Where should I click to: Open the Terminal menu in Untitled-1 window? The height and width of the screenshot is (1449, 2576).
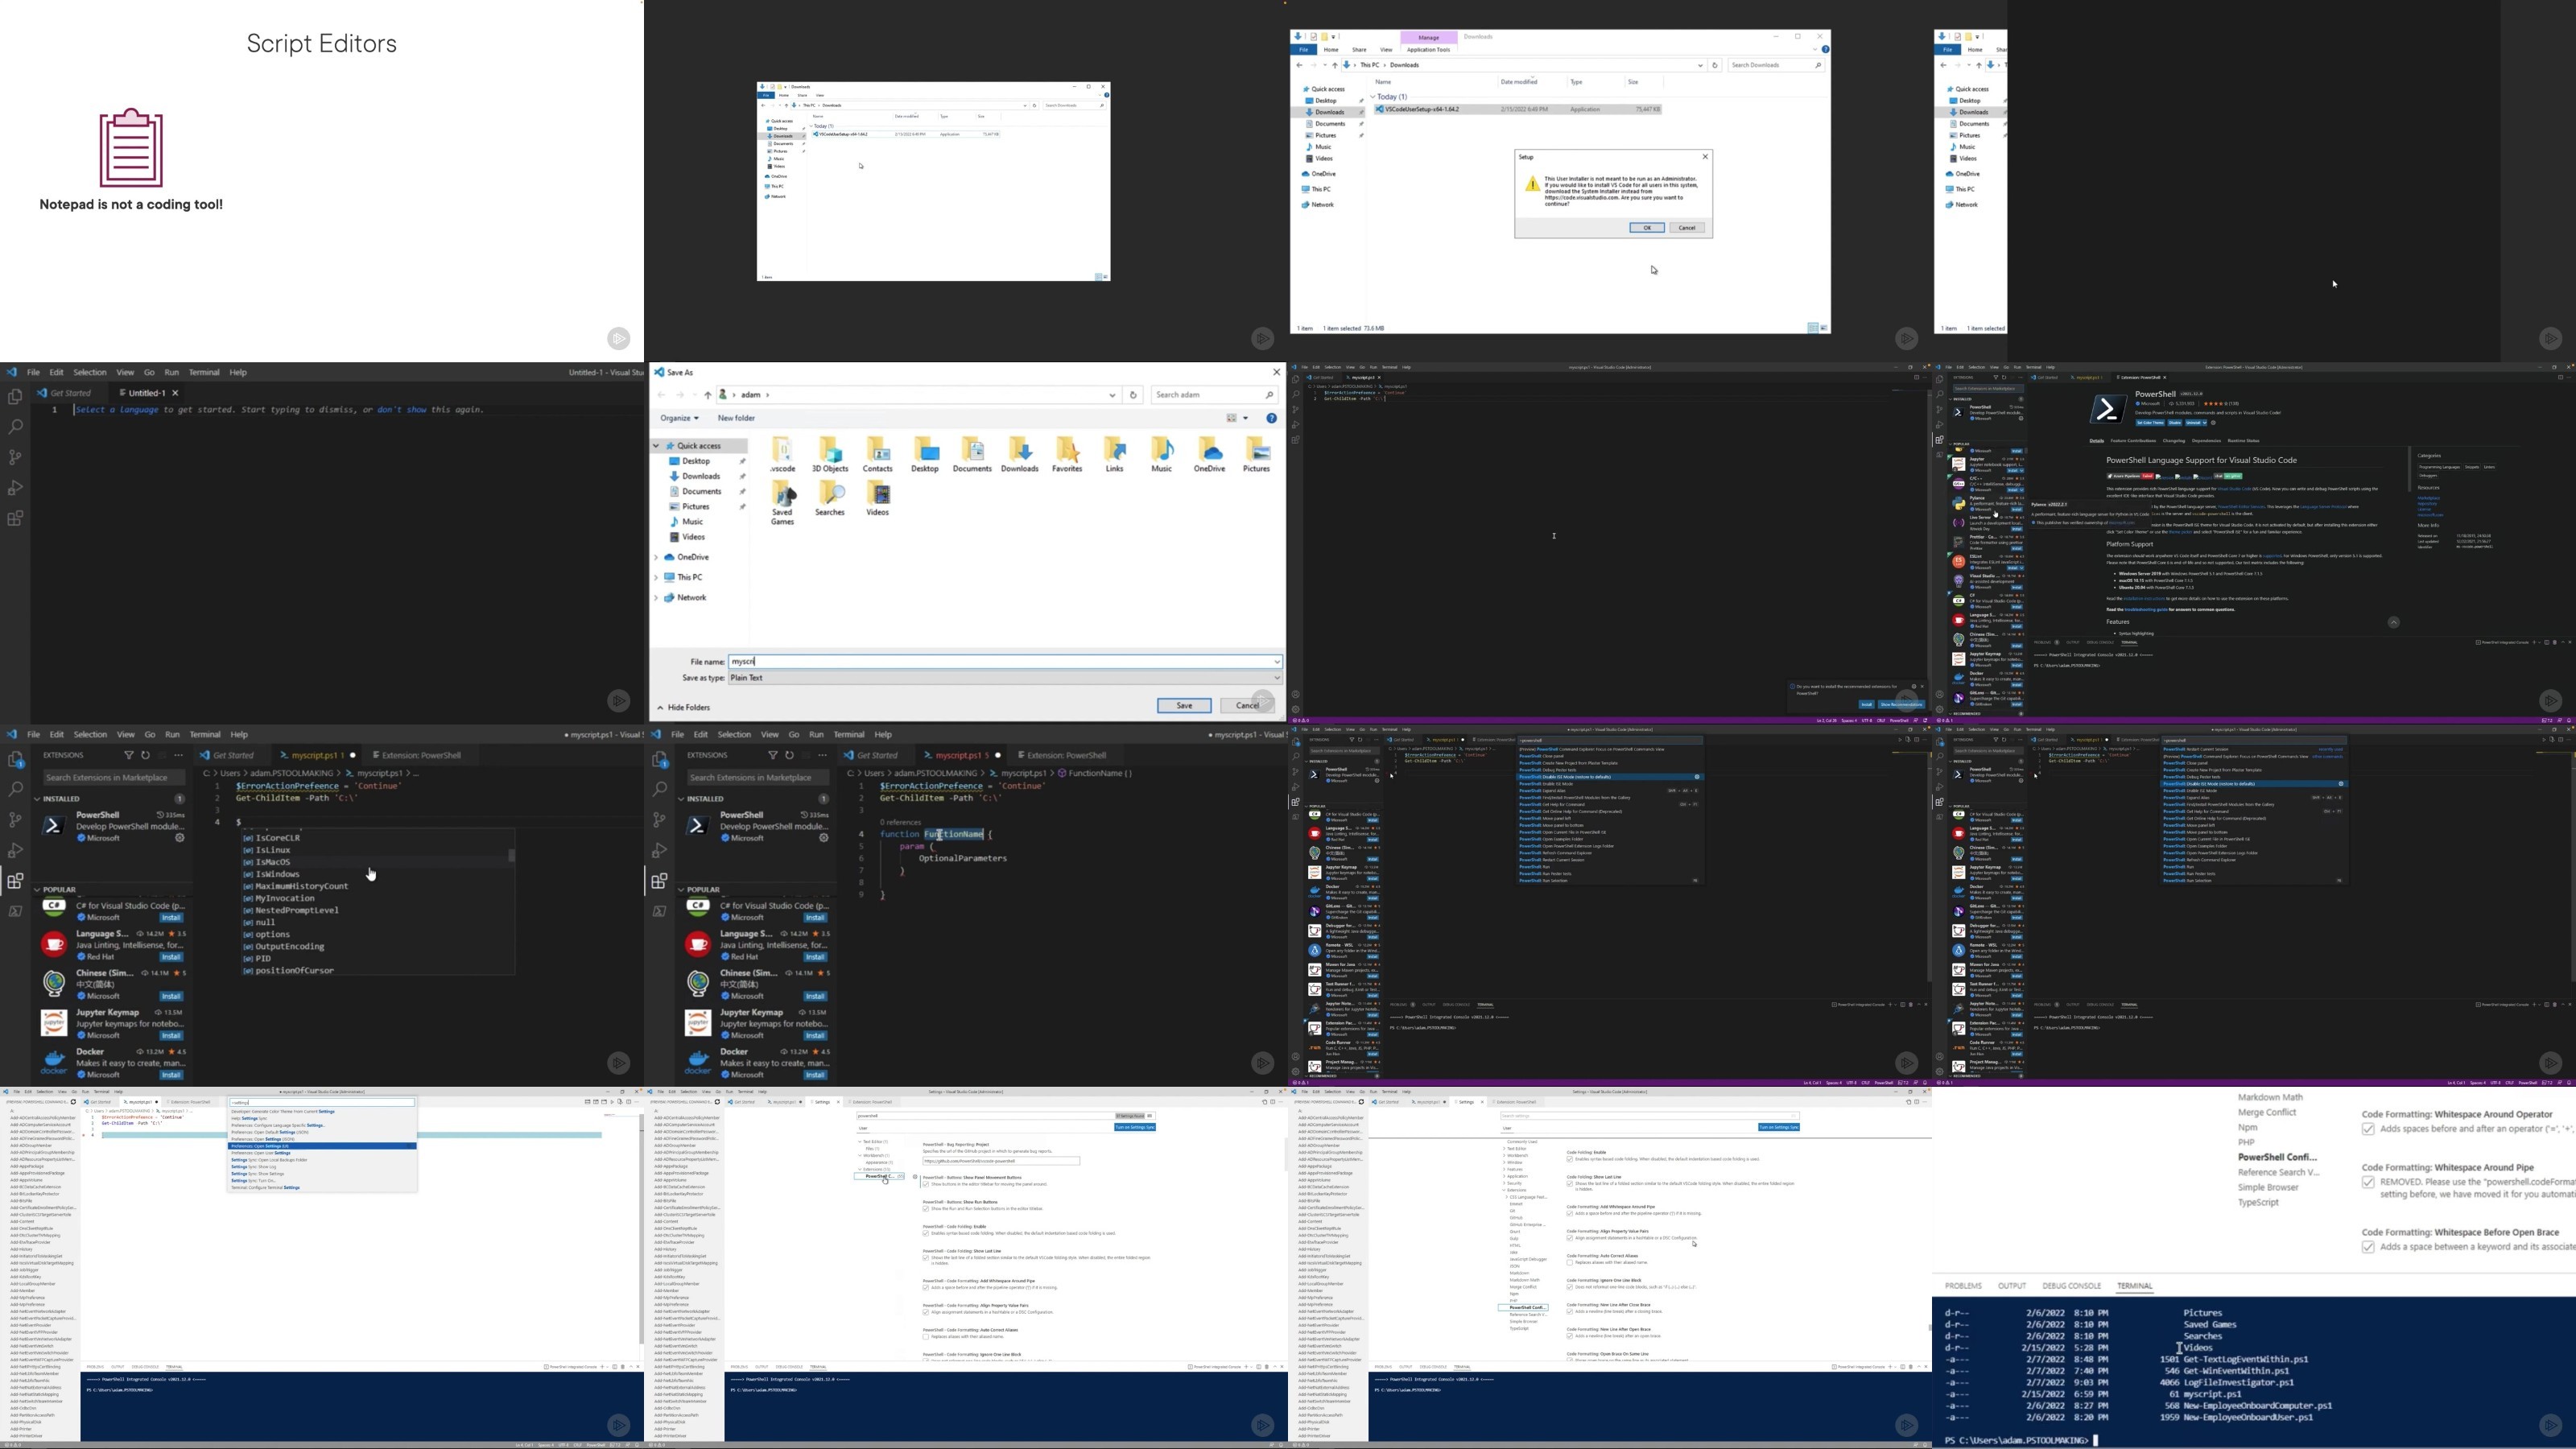(204, 372)
